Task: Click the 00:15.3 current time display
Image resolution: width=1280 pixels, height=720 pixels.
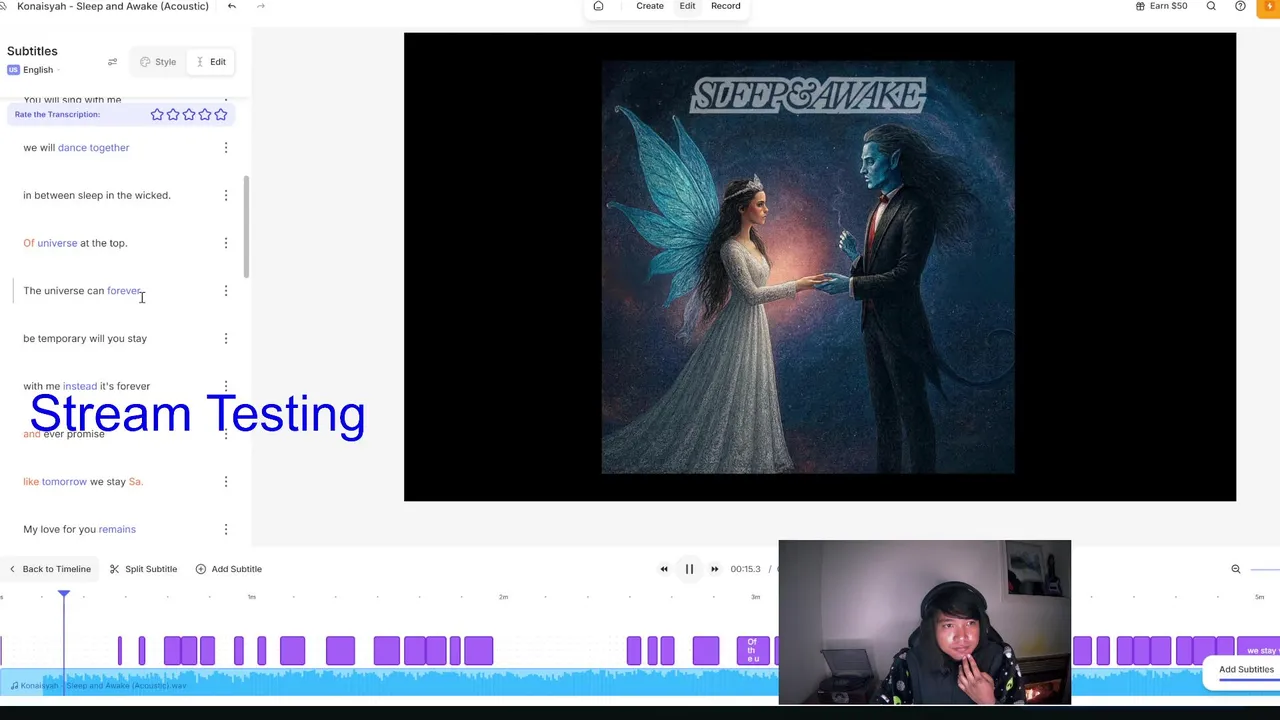Action: pyautogui.click(x=745, y=569)
